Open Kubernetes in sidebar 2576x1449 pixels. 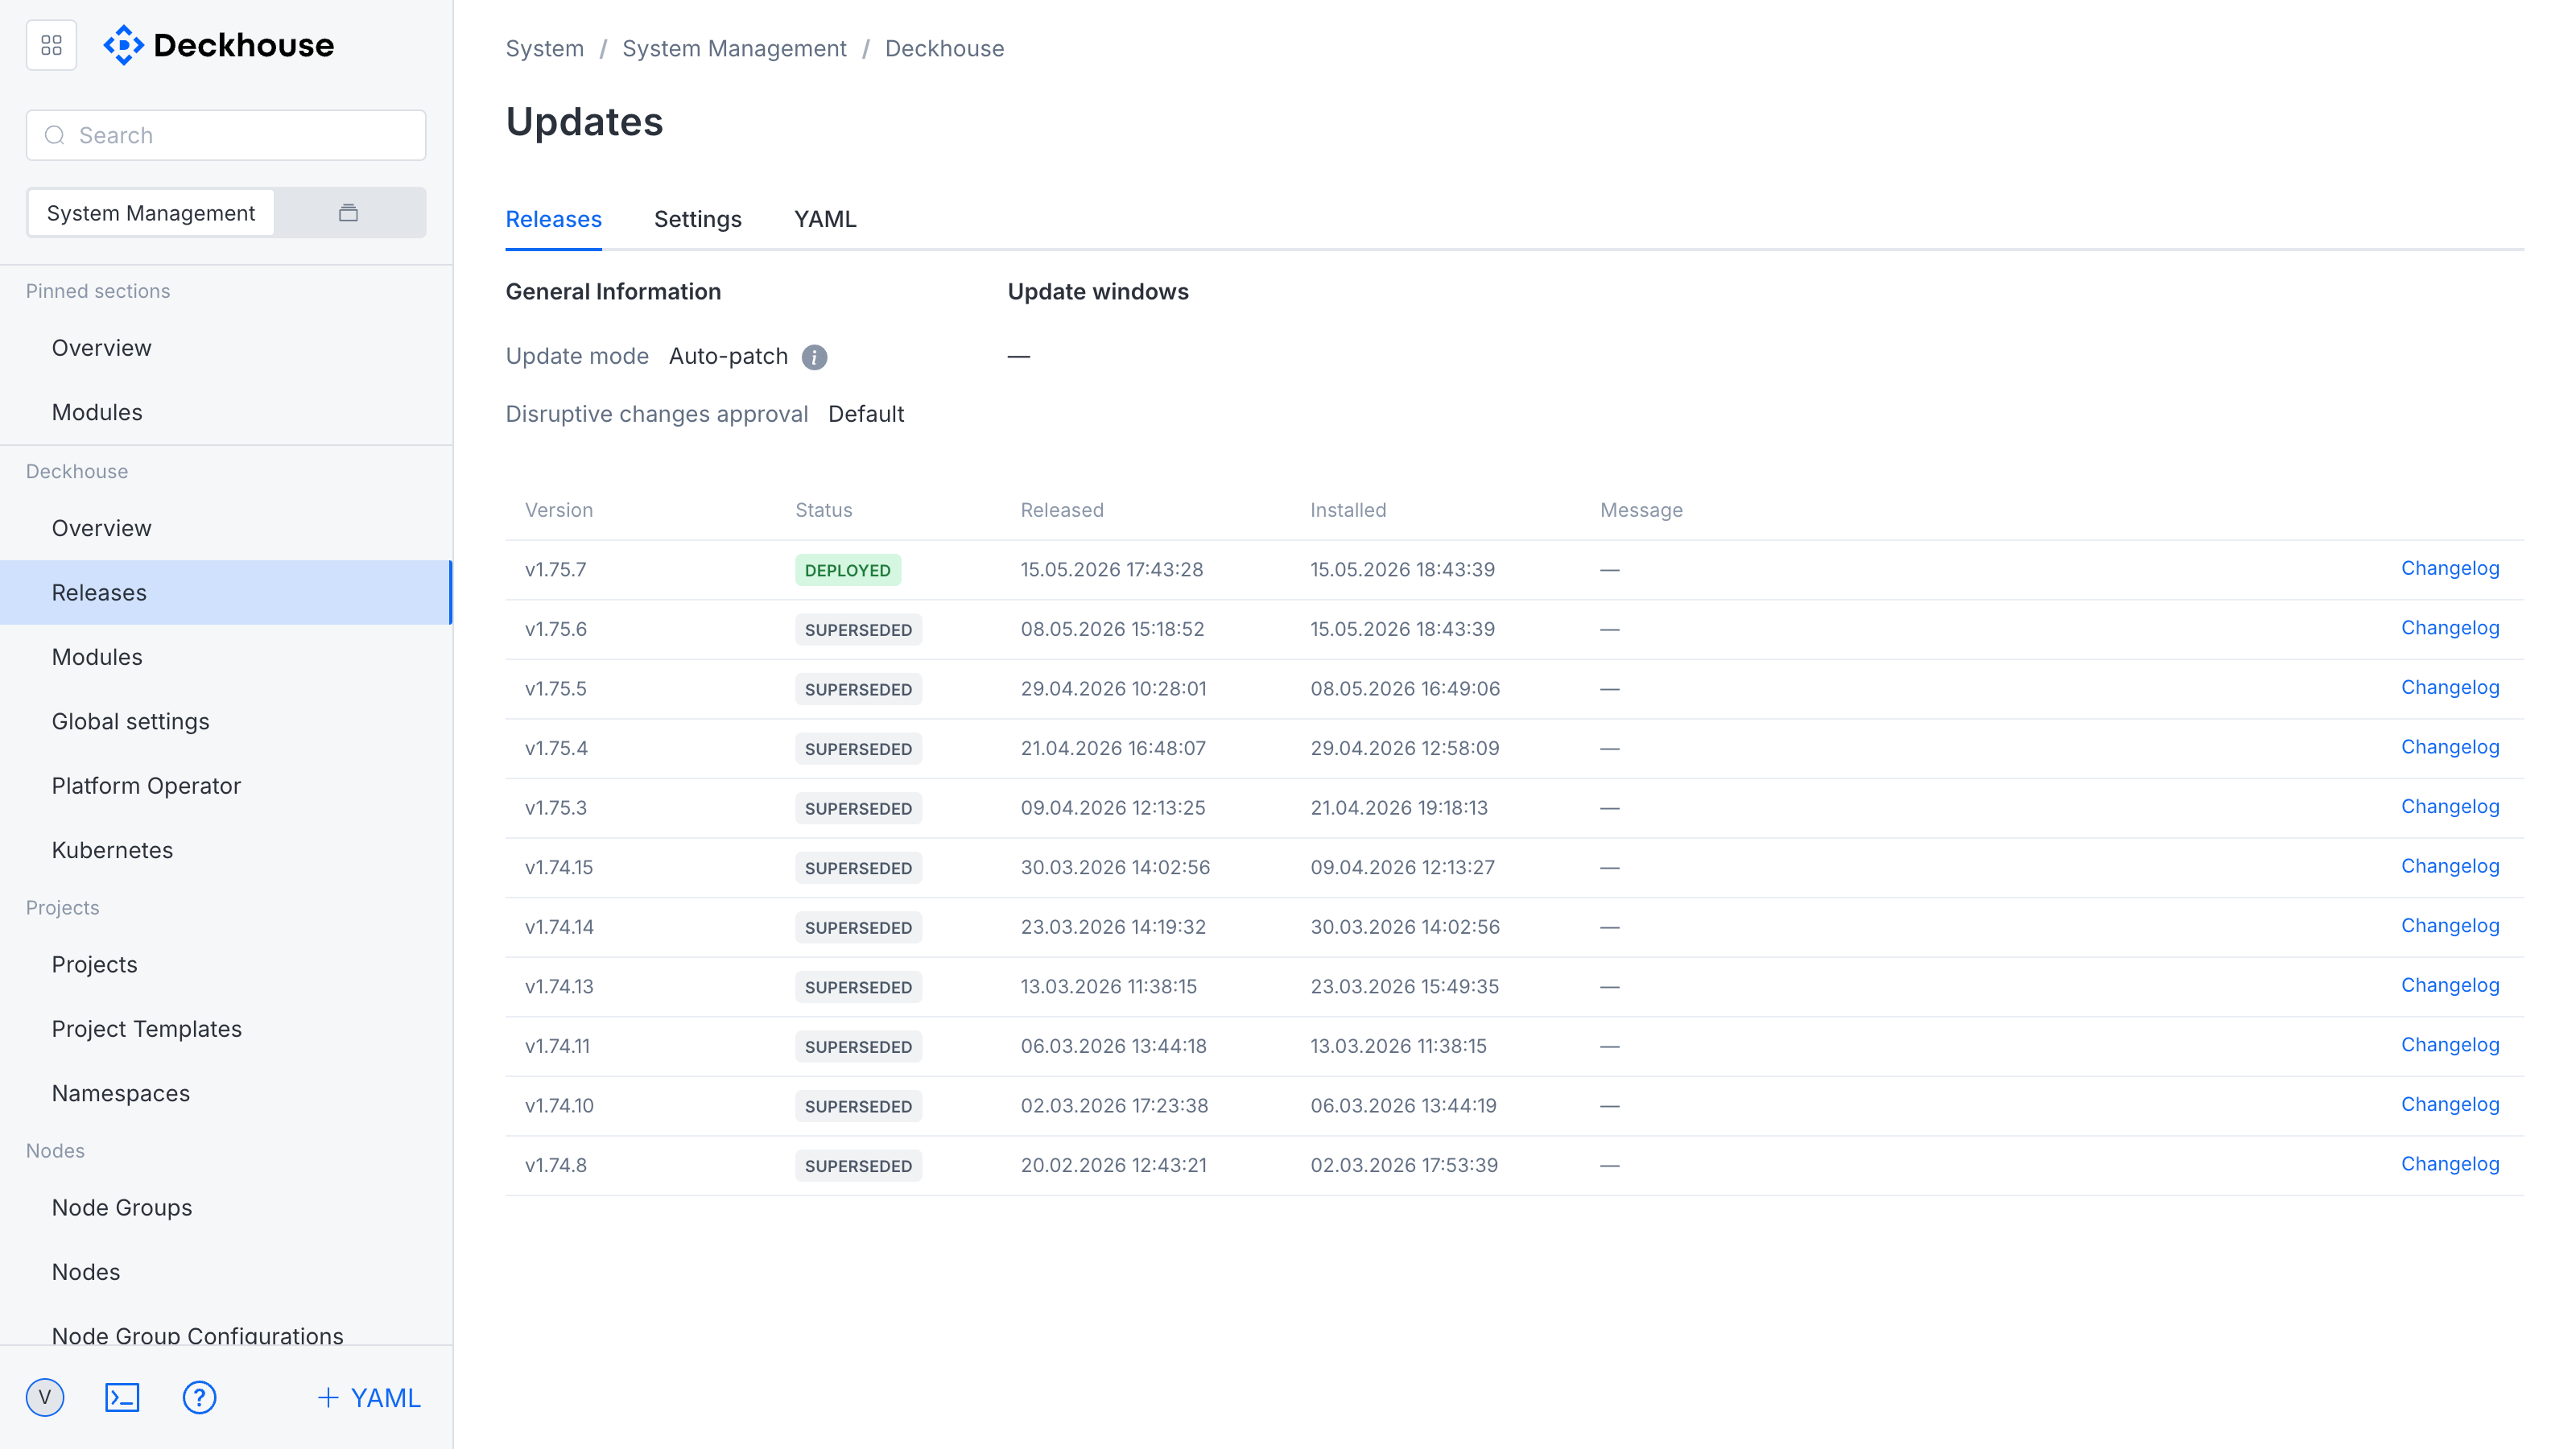(x=226, y=850)
